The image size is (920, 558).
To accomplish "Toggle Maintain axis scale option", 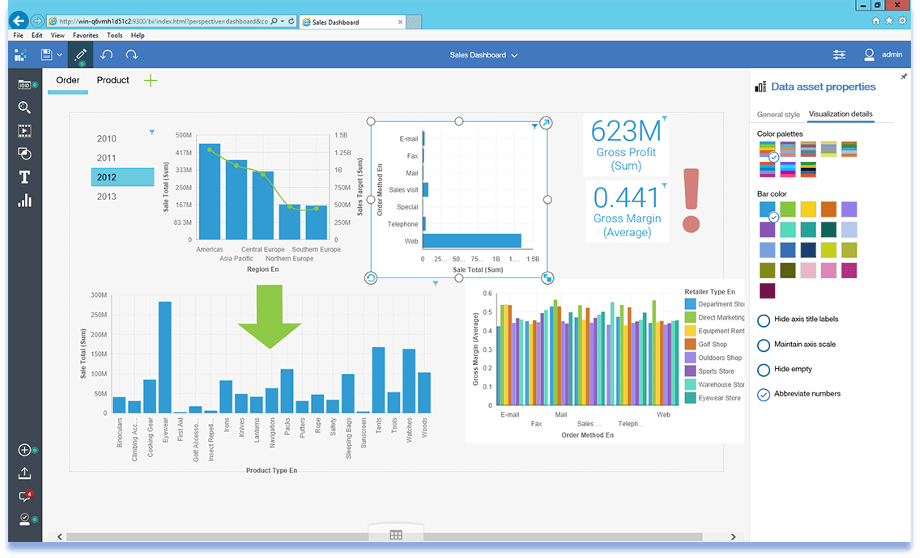I will tap(764, 345).
